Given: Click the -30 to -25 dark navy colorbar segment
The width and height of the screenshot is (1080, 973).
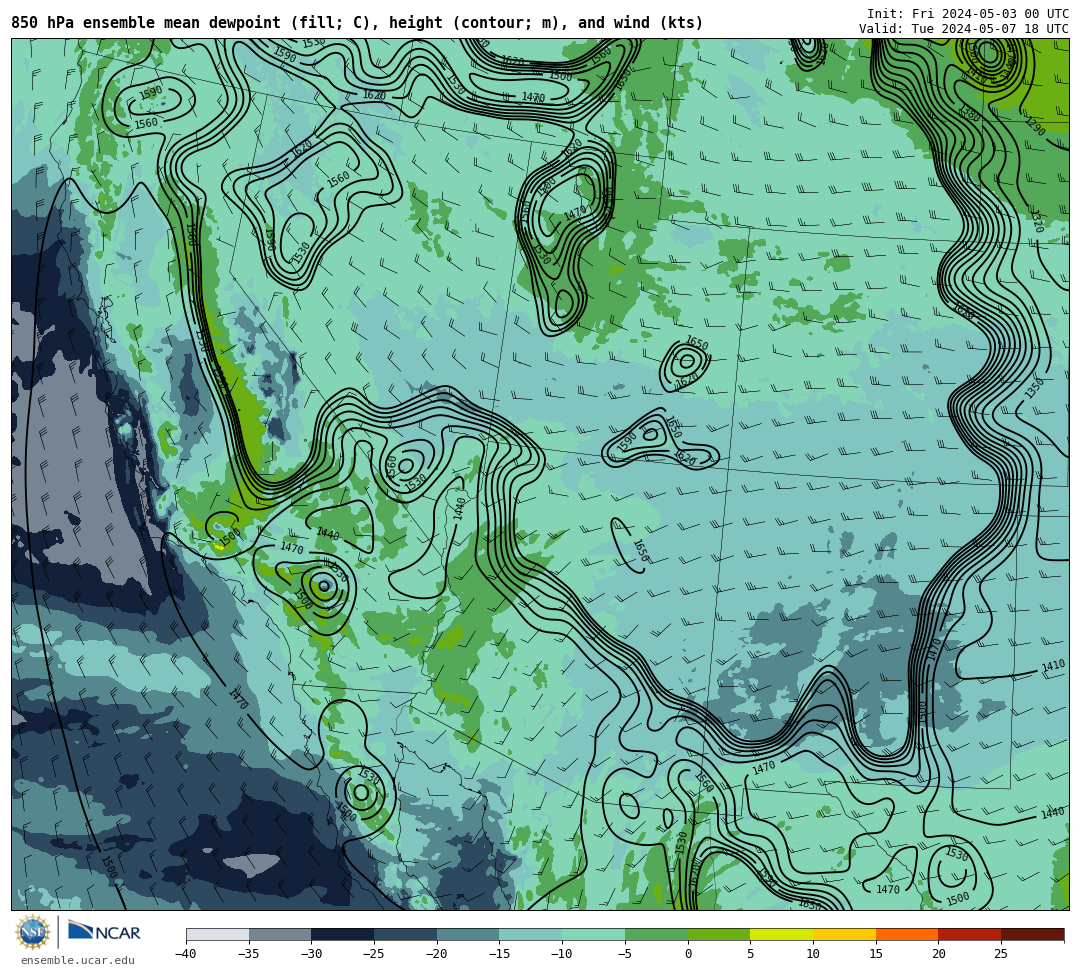Looking at the screenshot, I should coord(343,934).
